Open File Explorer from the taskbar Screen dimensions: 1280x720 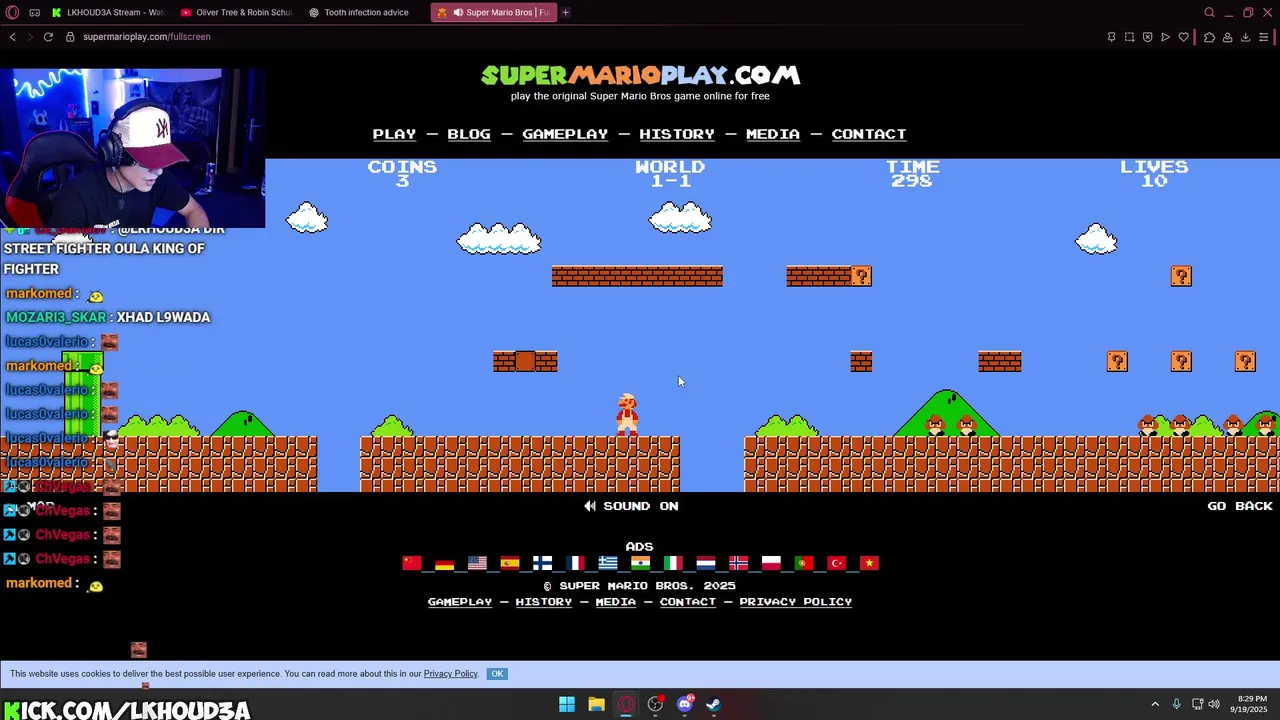pos(596,705)
